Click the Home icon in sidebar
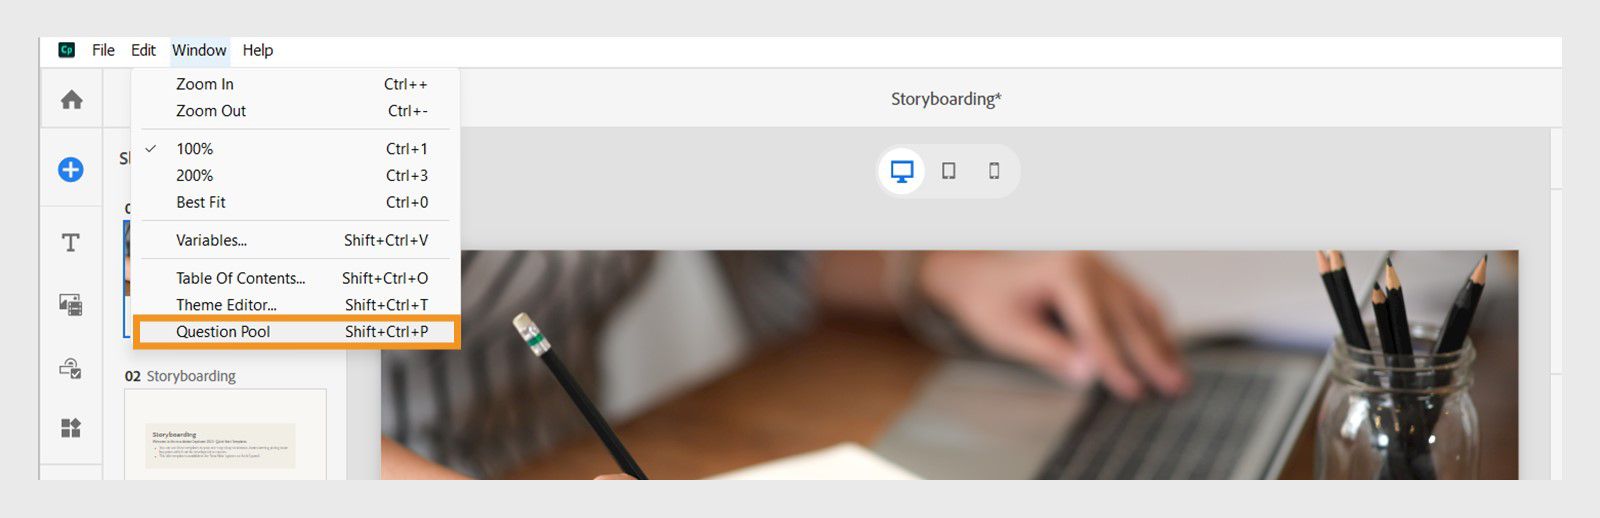 [71, 99]
